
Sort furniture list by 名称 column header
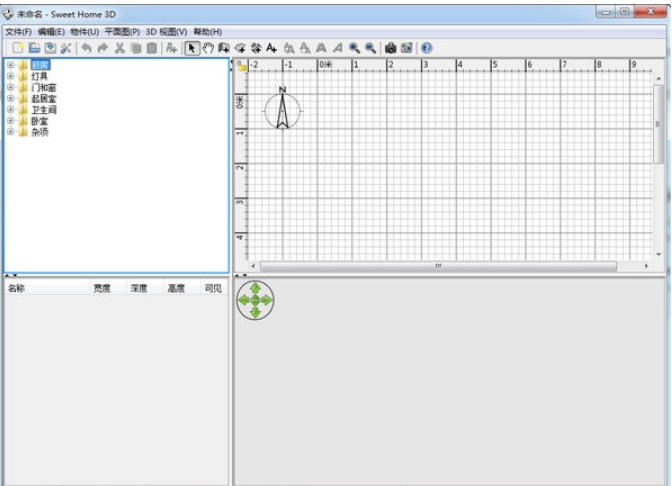[17, 288]
